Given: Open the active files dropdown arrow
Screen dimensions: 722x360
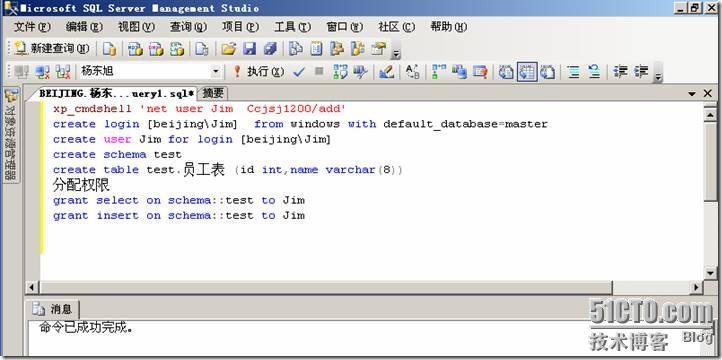Looking at the screenshot, I should click(x=692, y=94).
